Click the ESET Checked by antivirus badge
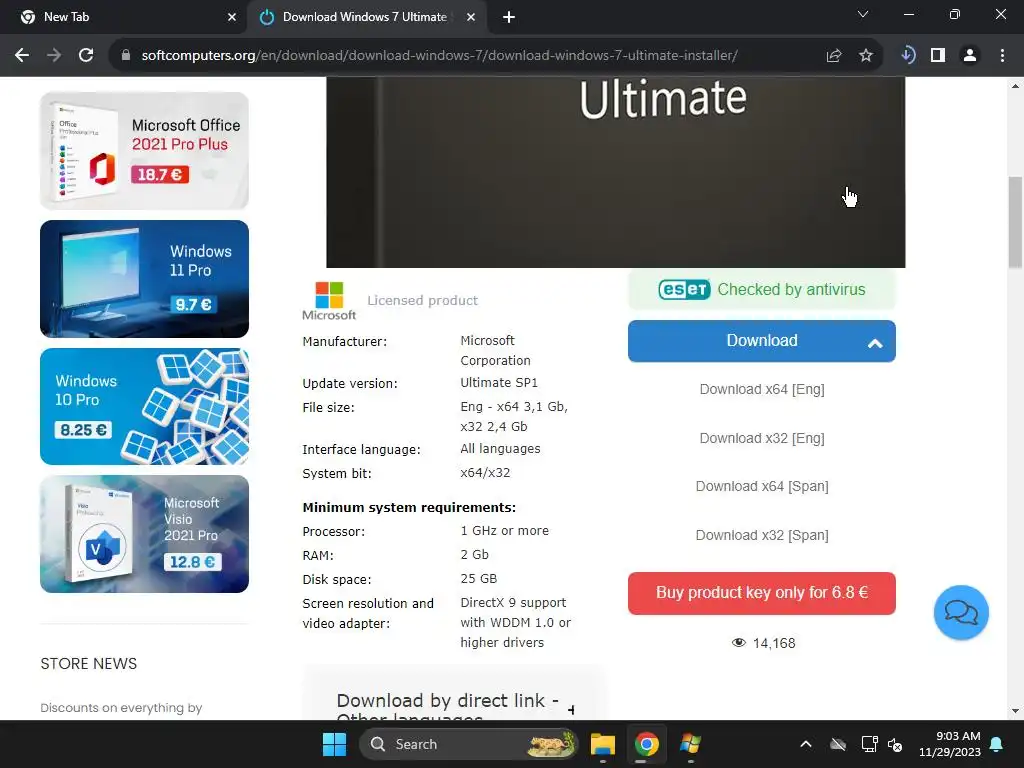 (761, 289)
